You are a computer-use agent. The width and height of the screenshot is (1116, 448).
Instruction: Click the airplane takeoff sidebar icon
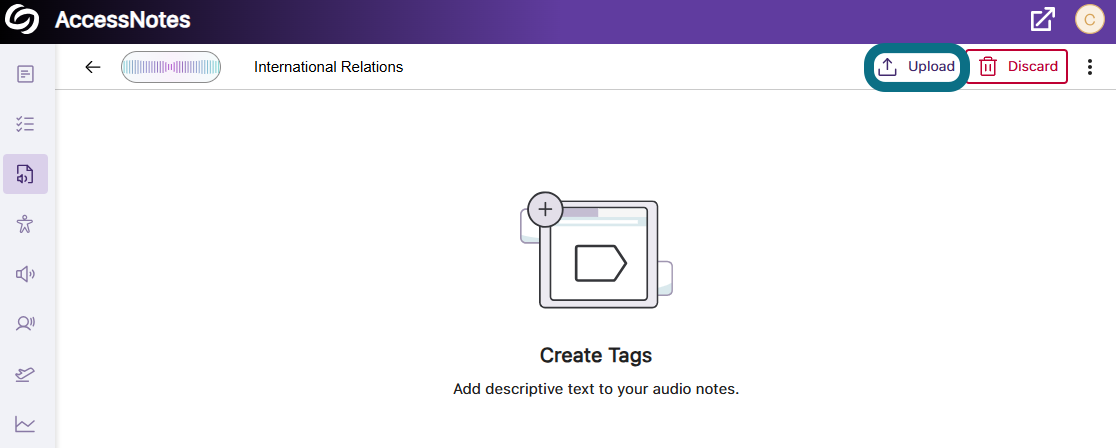(x=26, y=374)
